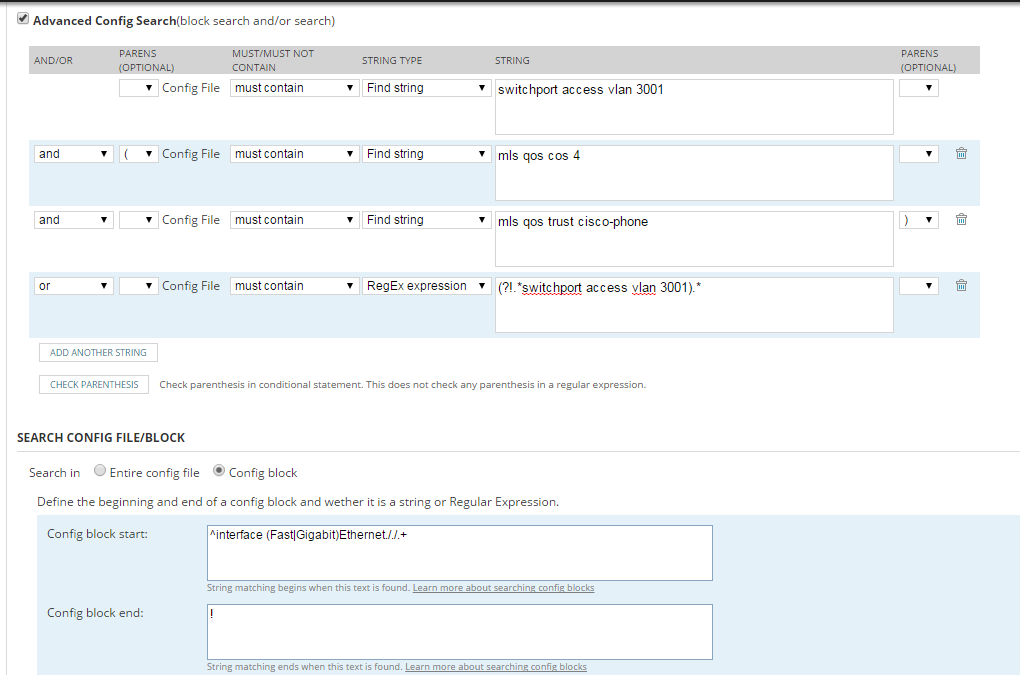Open must contain dropdown for cisco-phone row

(295, 220)
